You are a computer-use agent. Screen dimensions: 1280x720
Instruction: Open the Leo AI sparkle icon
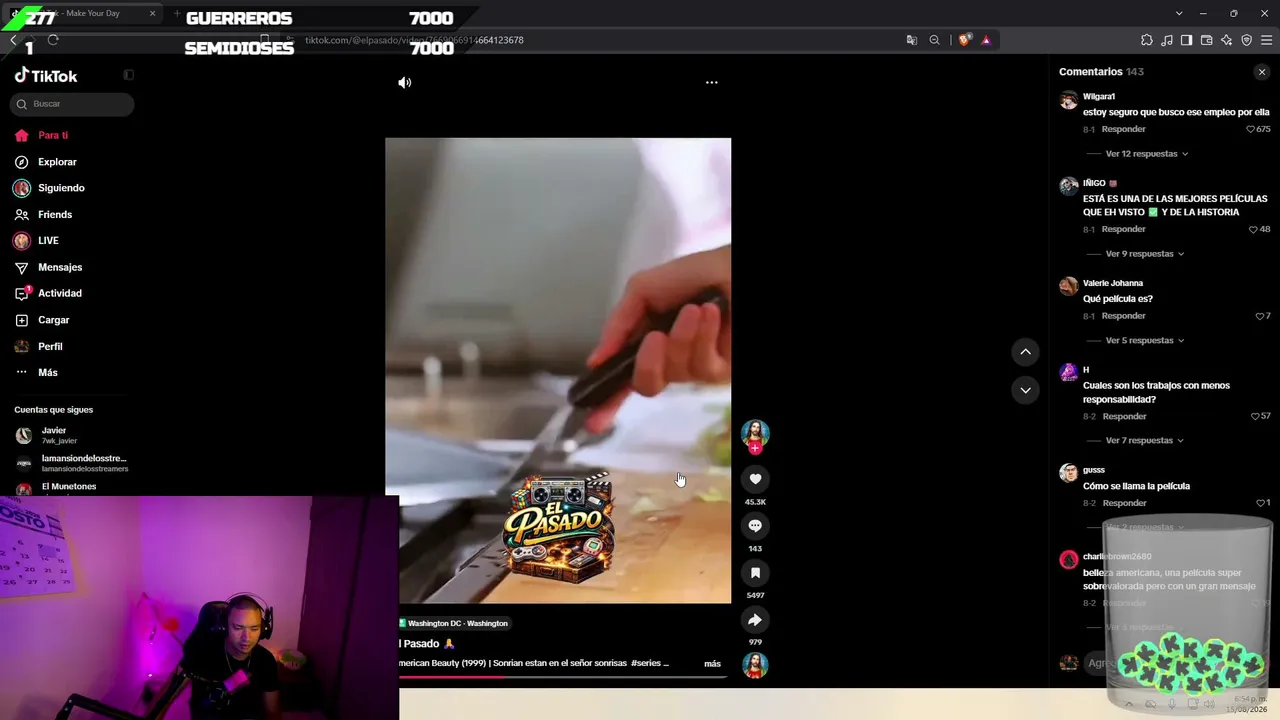tap(1226, 40)
